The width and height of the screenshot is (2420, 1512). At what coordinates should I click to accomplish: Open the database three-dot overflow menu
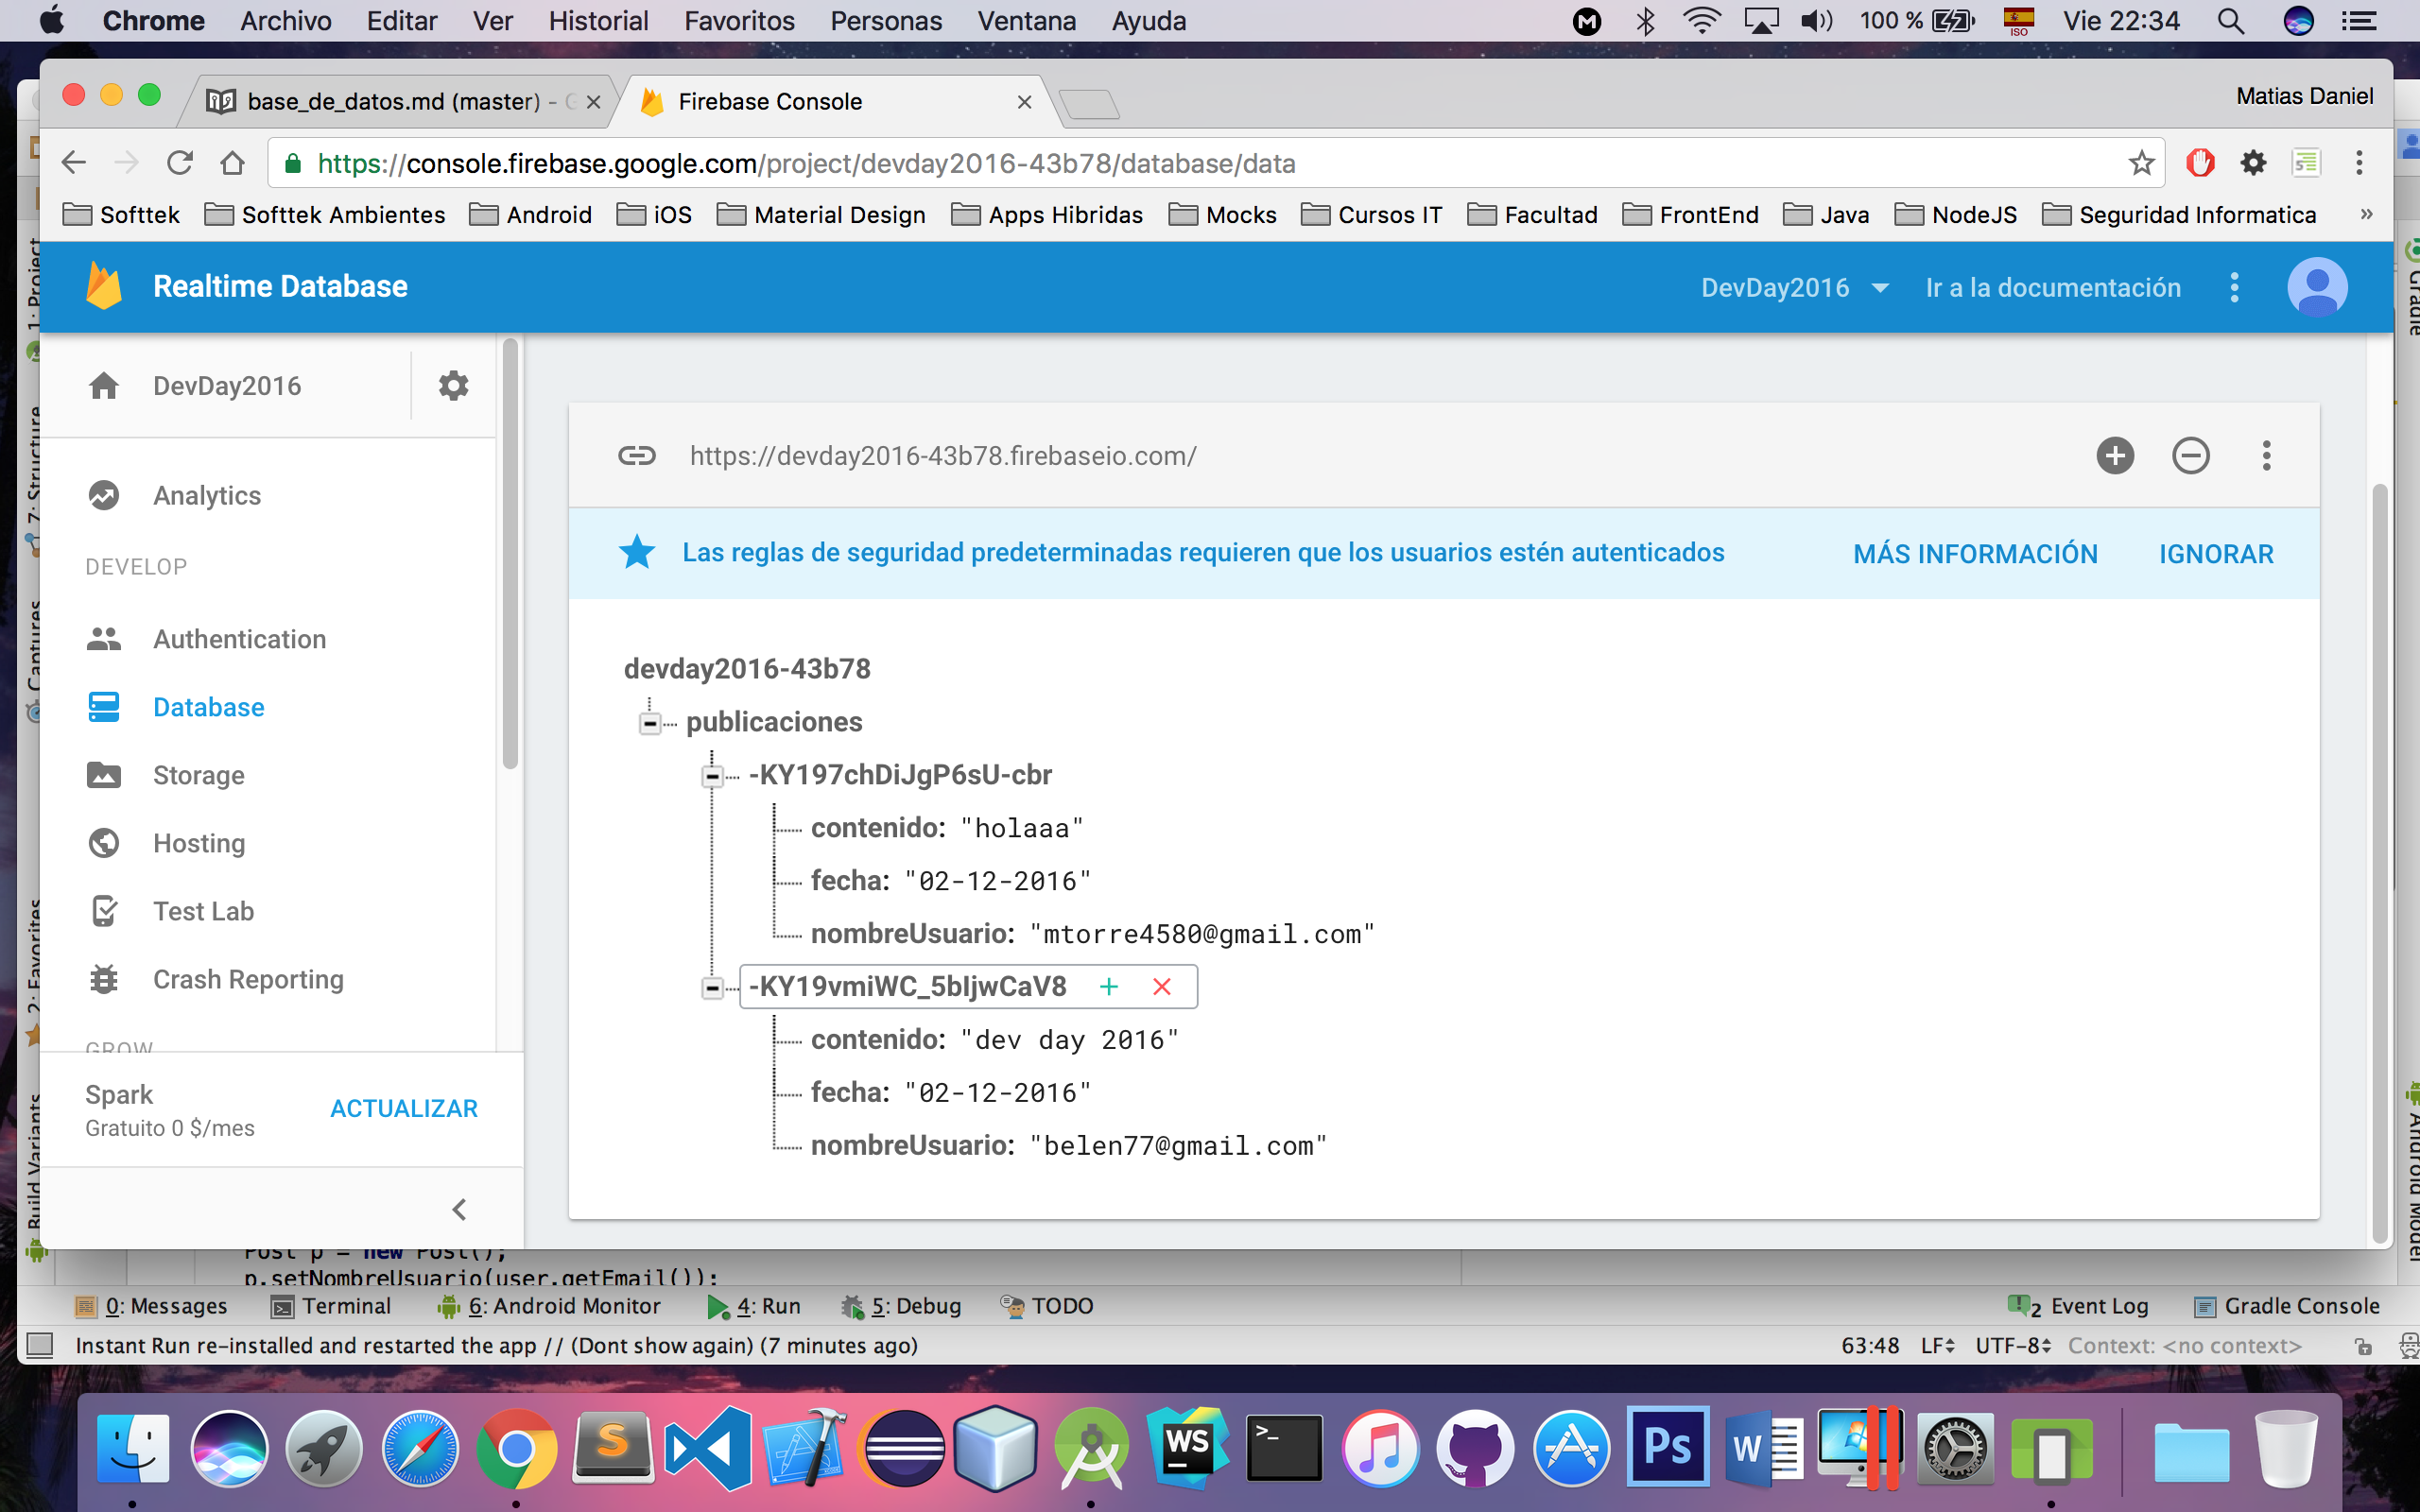point(2266,456)
